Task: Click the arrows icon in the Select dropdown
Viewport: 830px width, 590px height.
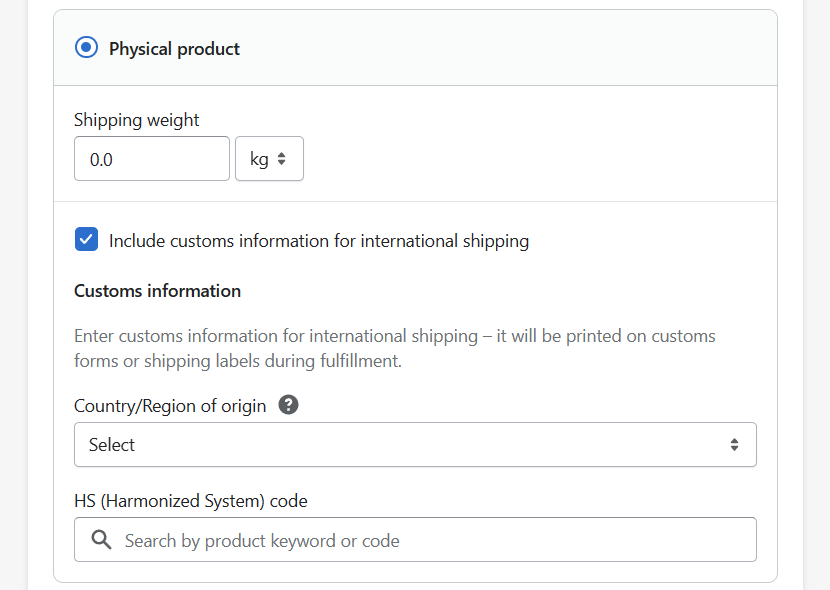Action: 734,444
